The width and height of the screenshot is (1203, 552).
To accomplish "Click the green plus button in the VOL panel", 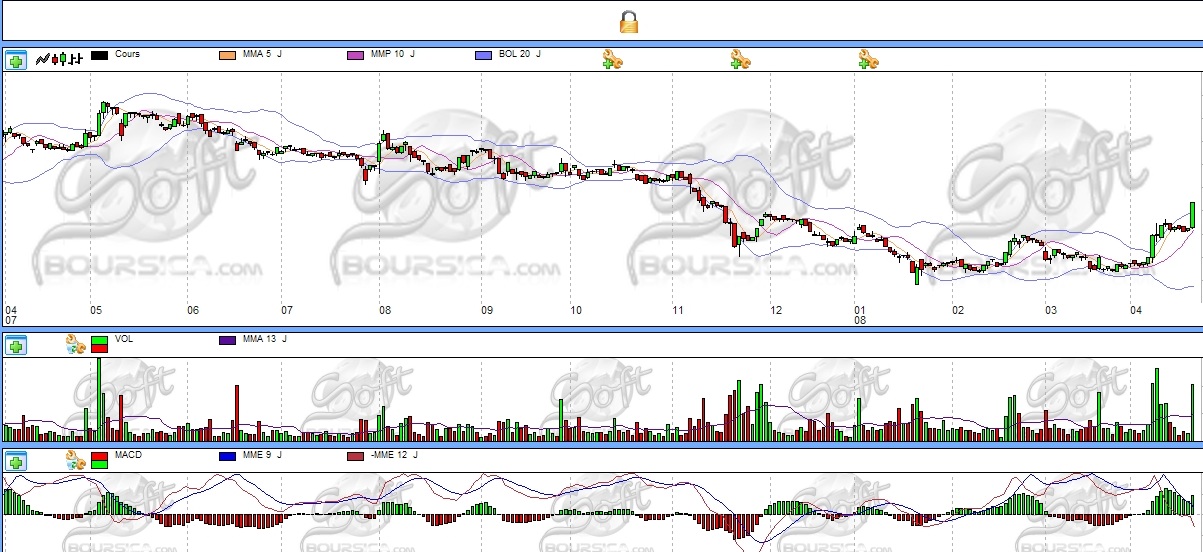I will (15, 346).
